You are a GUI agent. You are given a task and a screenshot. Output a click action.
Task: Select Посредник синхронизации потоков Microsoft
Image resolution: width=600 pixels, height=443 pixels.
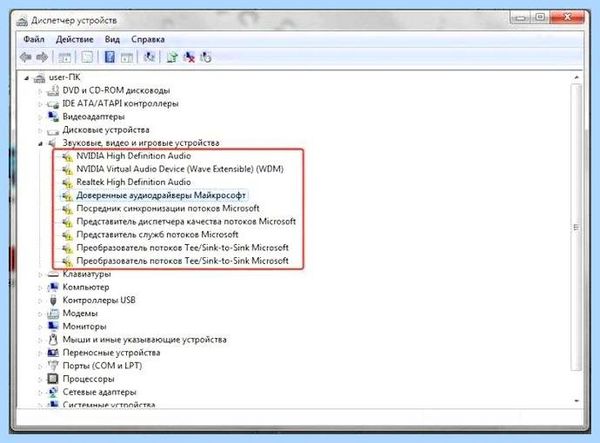coord(168,208)
